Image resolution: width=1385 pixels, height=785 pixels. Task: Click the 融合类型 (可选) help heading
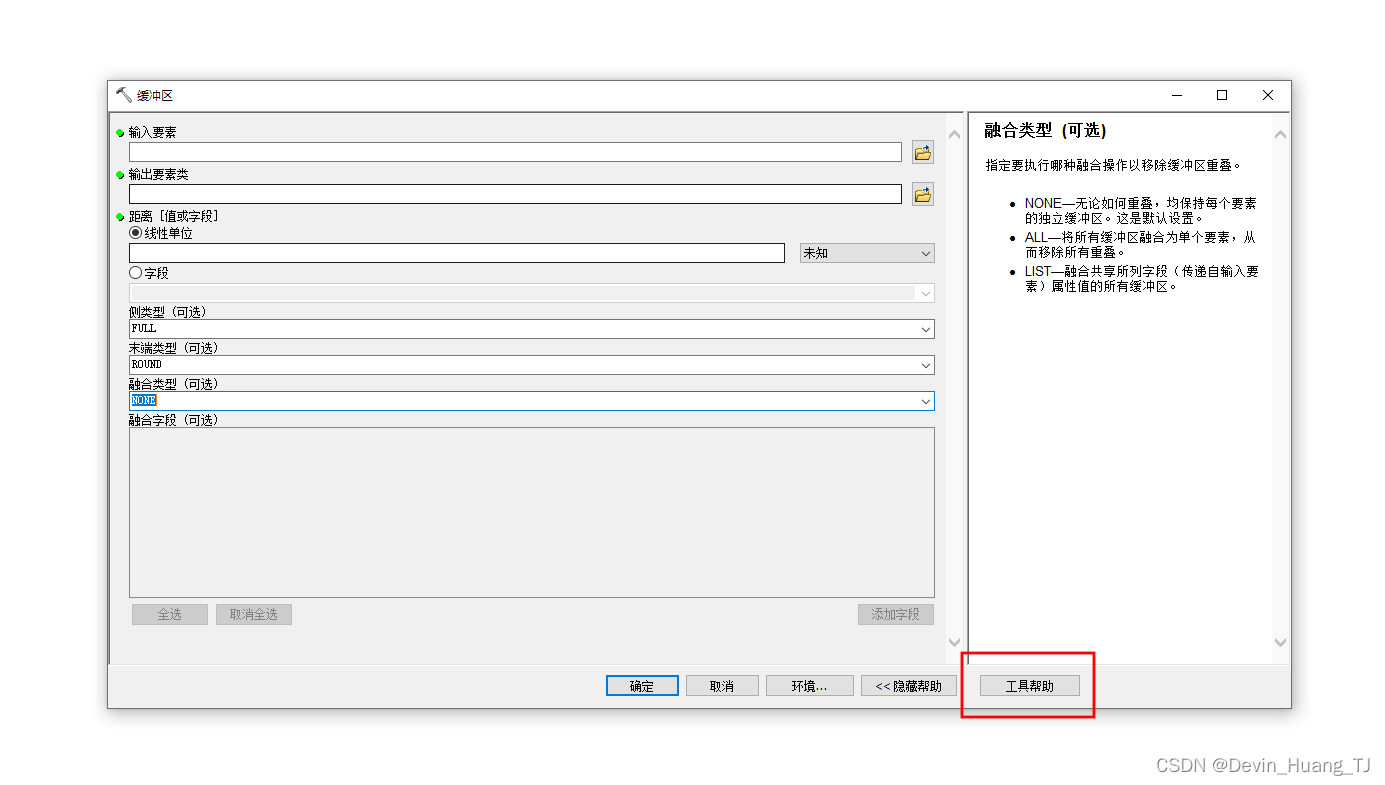[x=1045, y=131]
